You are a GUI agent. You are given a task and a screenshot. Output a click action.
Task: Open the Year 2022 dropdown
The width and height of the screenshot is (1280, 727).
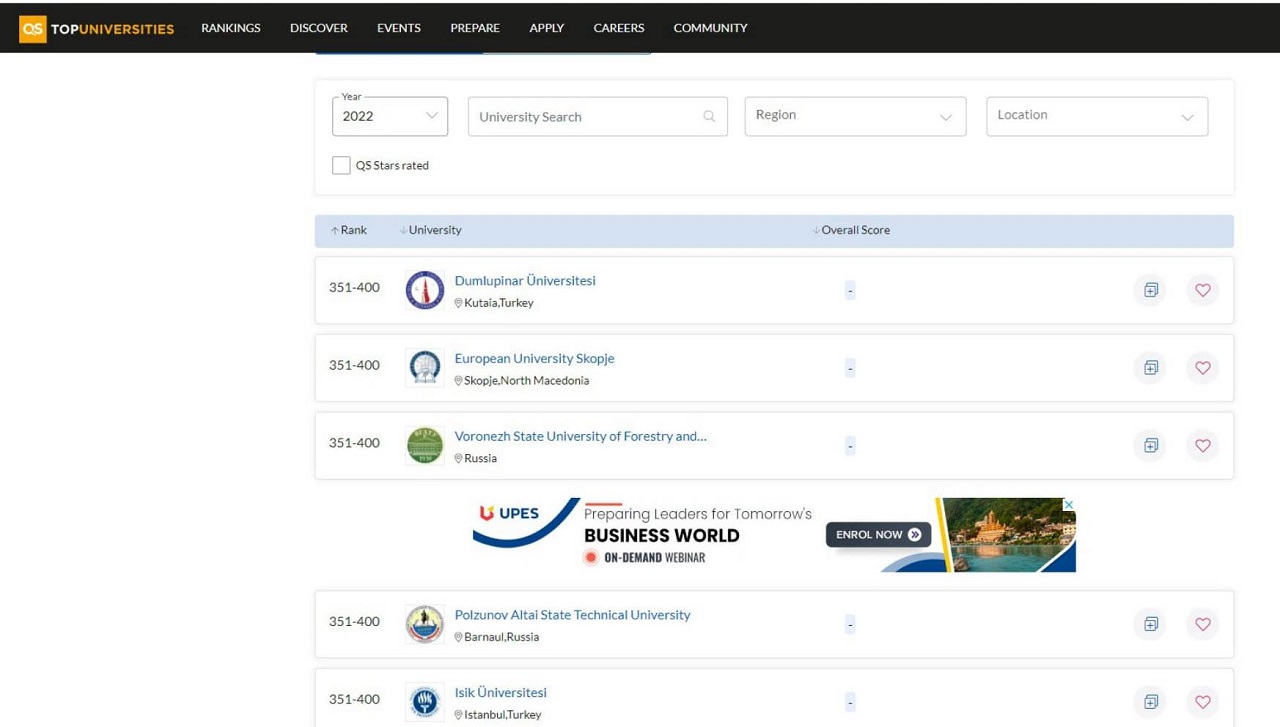click(390, 116)
